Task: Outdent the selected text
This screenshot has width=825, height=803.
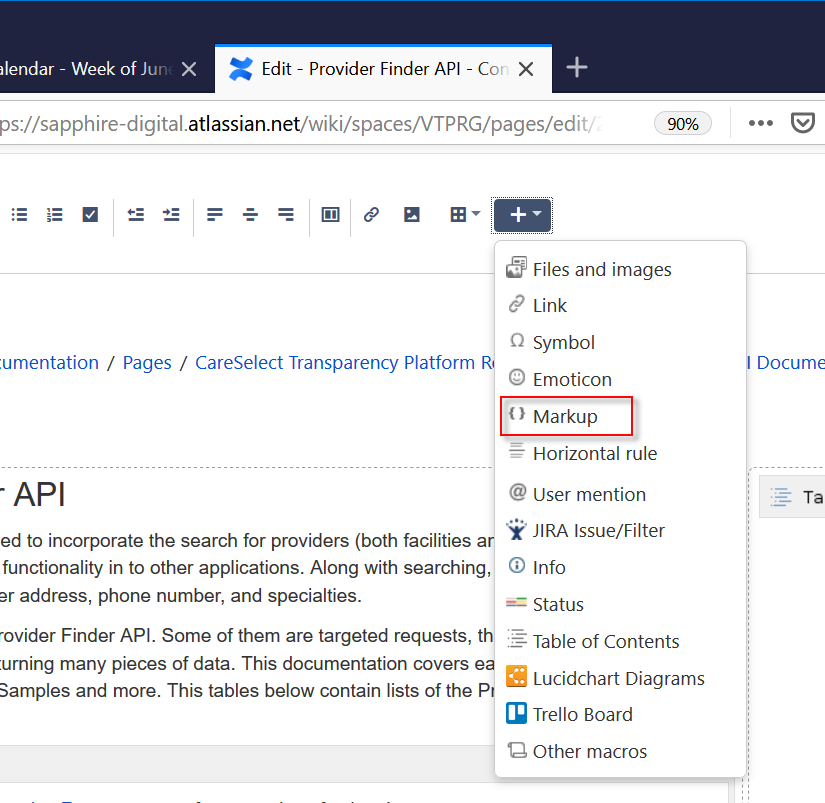Action: click(136, 215)
